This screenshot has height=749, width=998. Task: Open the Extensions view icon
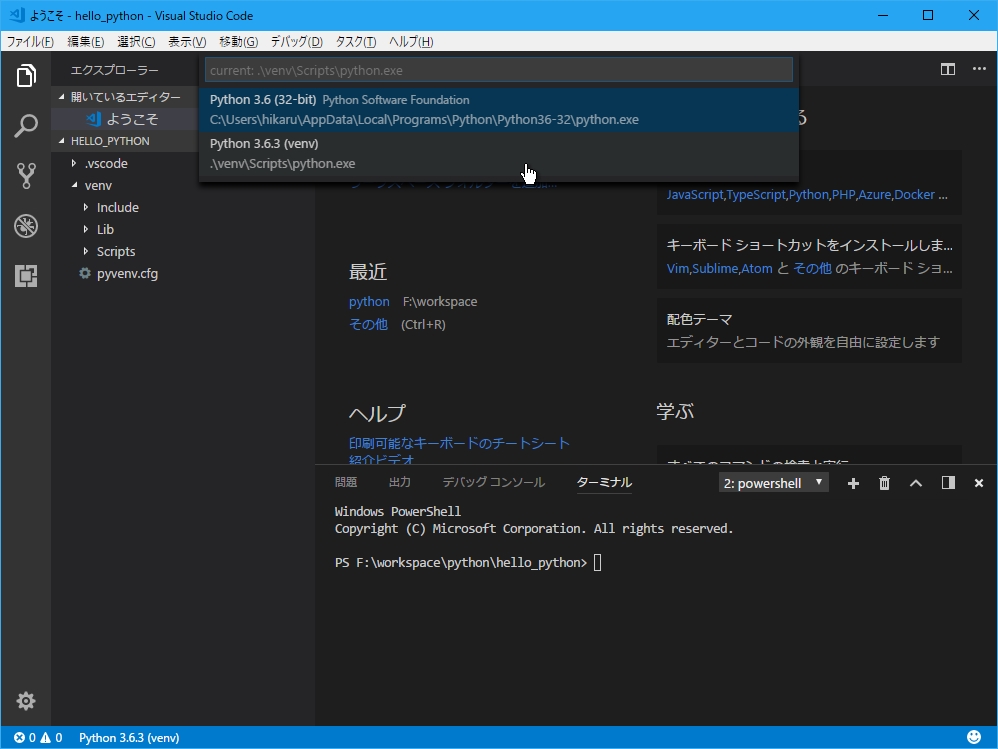26,276
